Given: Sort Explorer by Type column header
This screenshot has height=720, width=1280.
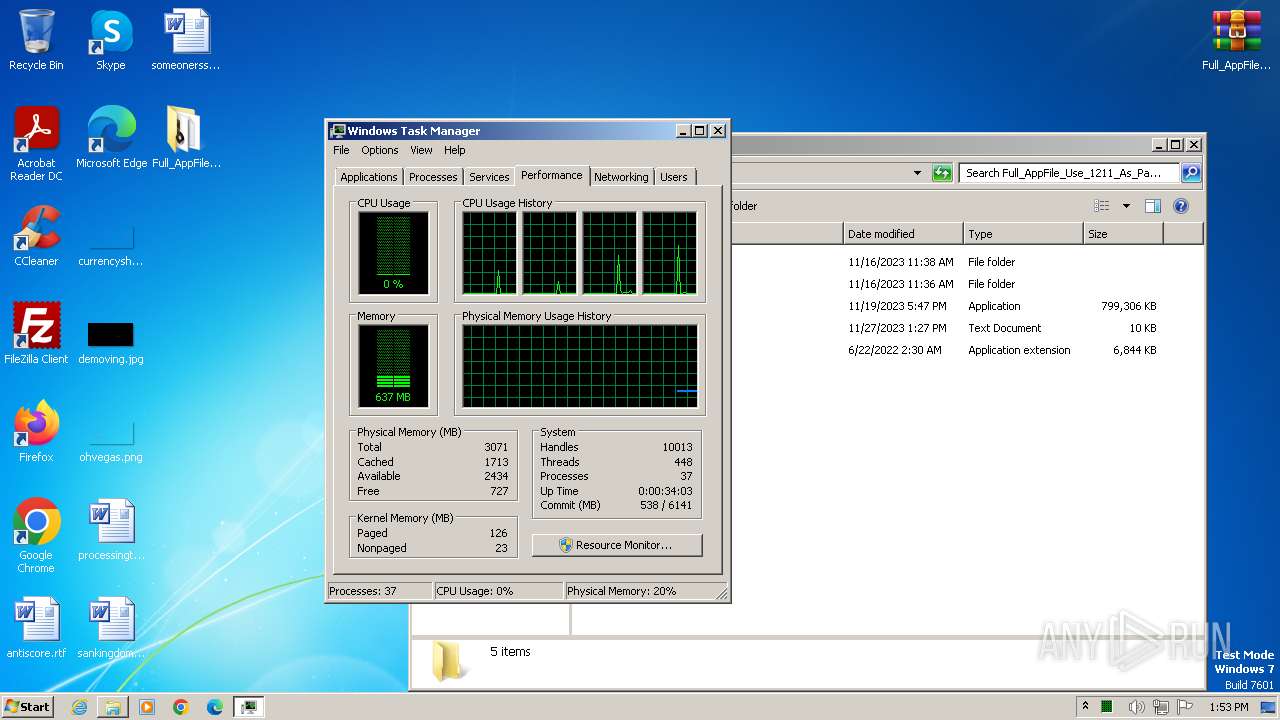Looking at the screenshot, I should click(x=1023, y=234).
